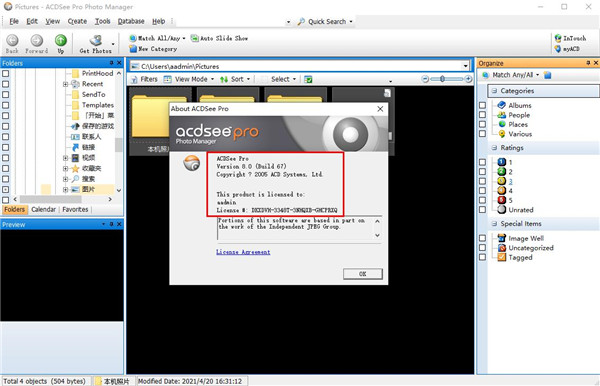Check the Places checkbox
Image resolution: width=600 pixels, height=386 pixels.
[483, 124]
